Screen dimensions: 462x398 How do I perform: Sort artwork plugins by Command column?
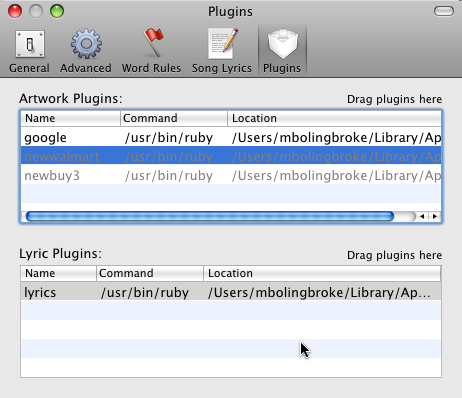coord(174,118)
